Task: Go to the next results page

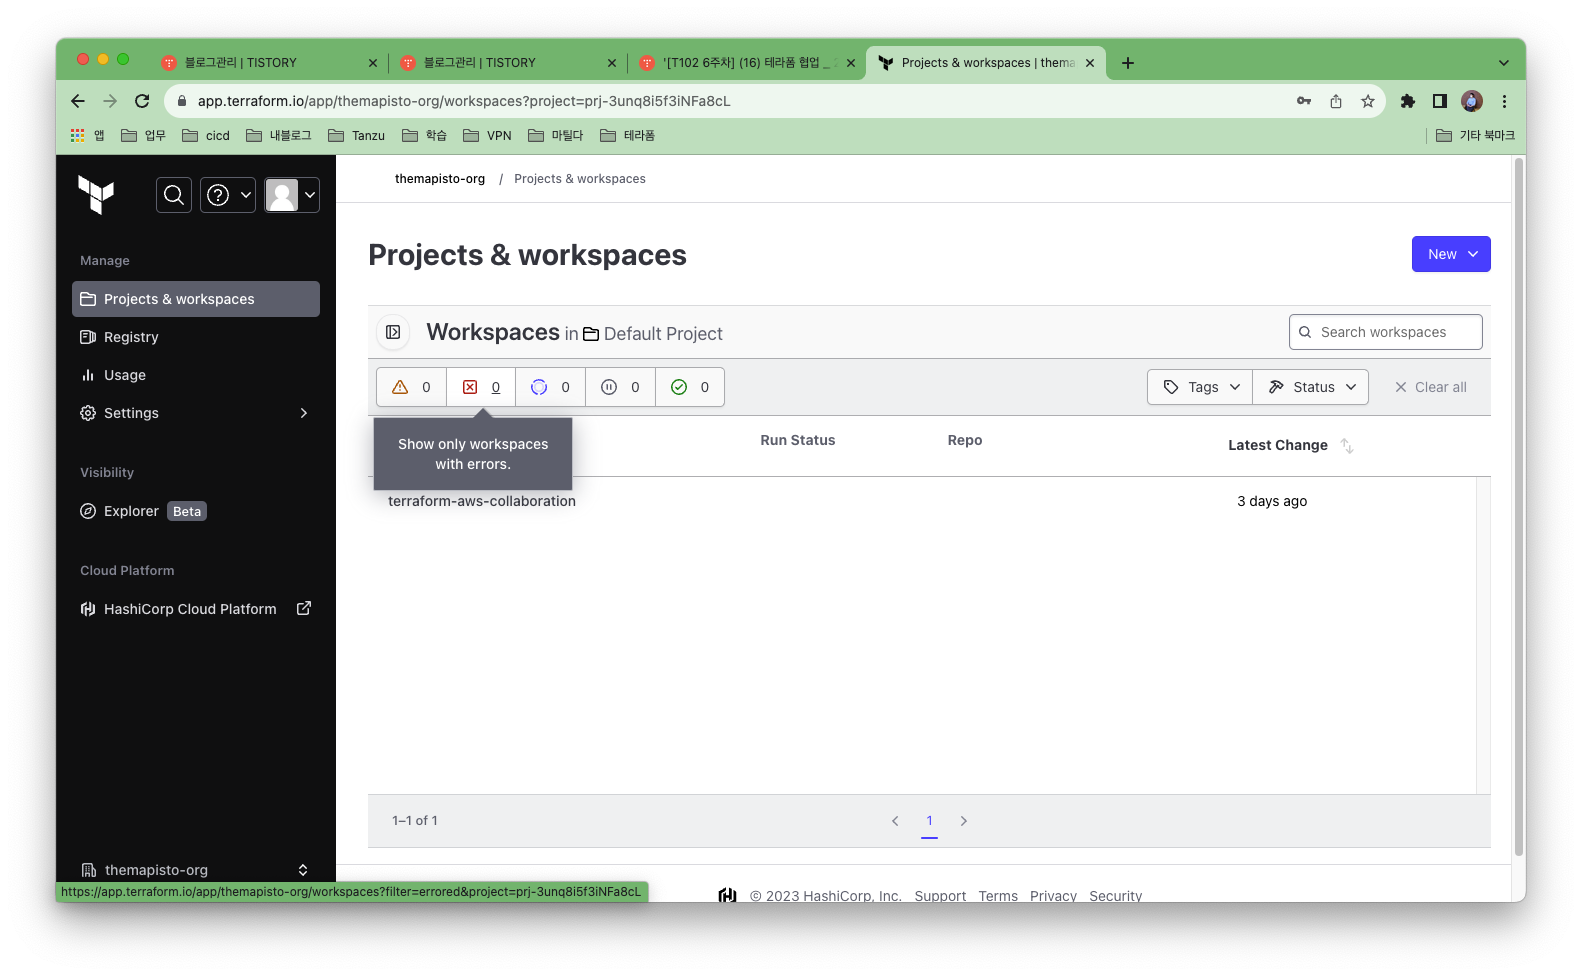Action: pyautogui.click(x=964, y=821)
